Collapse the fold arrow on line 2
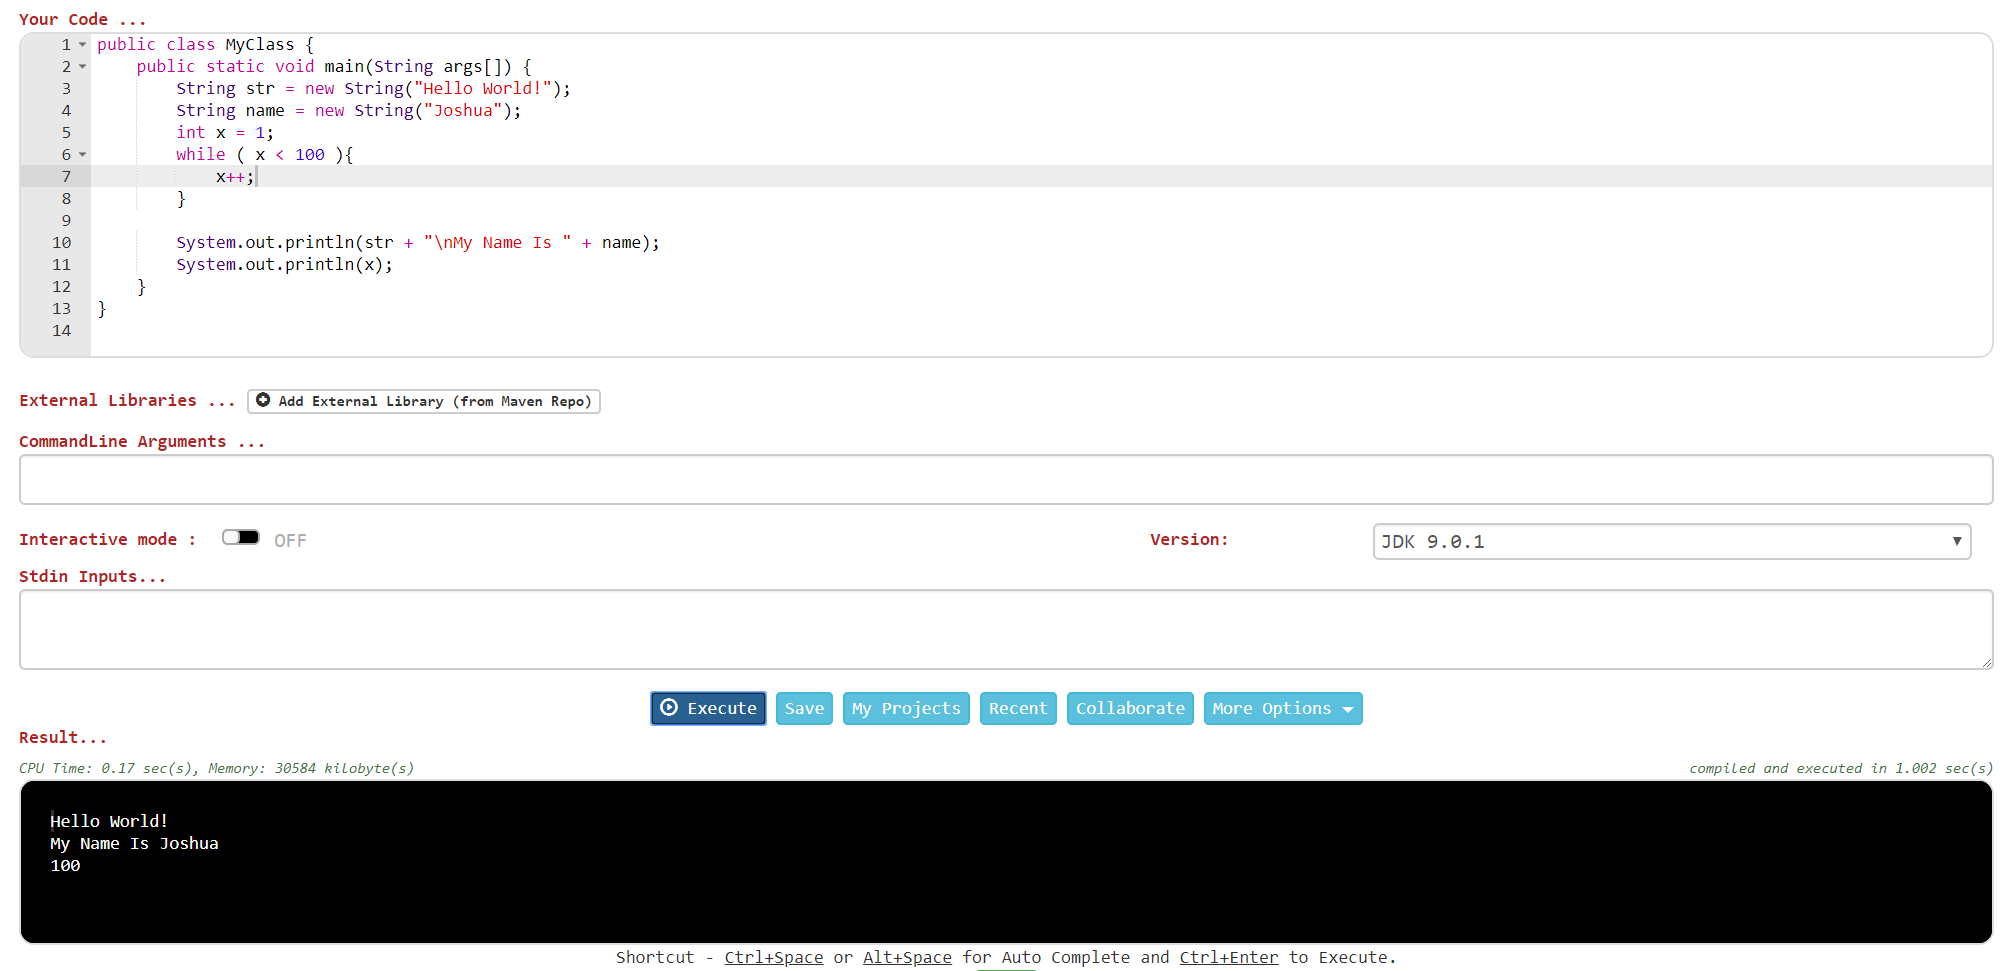This screenshot has width=2005, height=971. point(82,66)
